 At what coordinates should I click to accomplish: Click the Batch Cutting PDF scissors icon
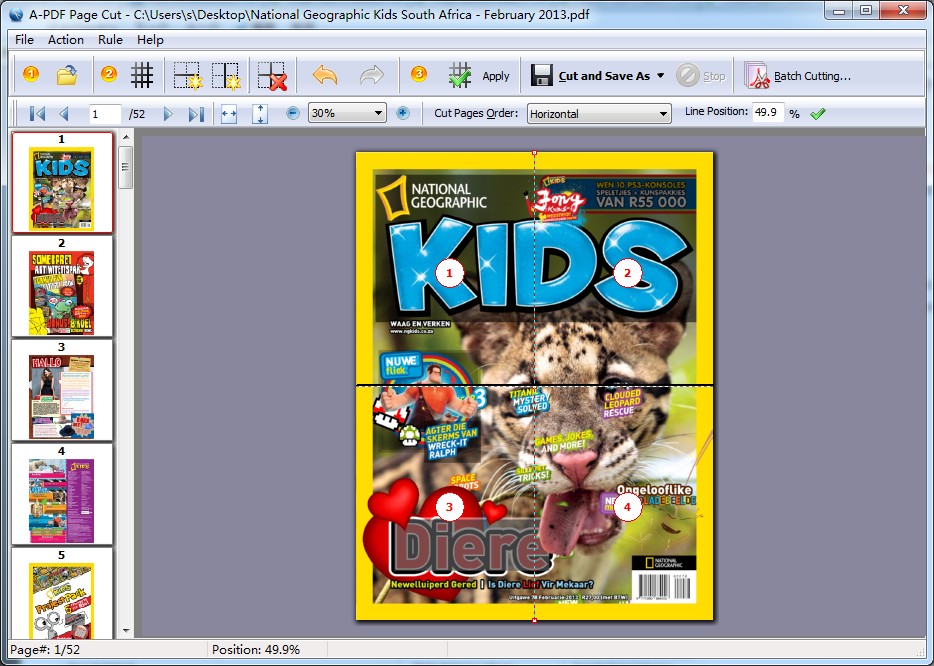coord(757,76)
